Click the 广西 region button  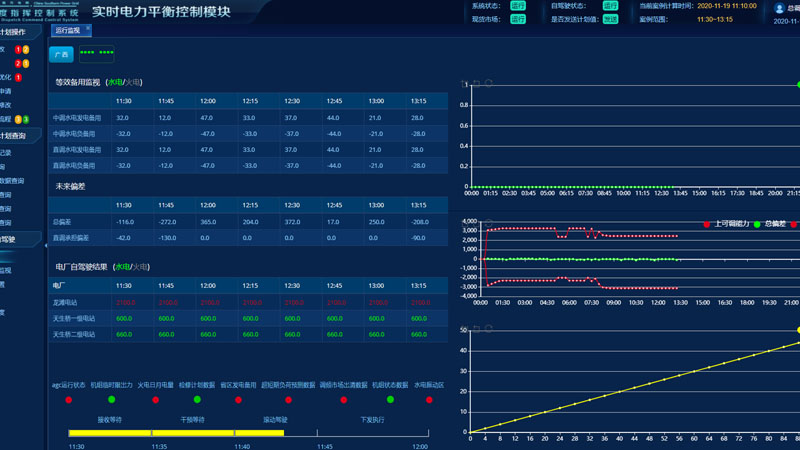pos(60,55)
